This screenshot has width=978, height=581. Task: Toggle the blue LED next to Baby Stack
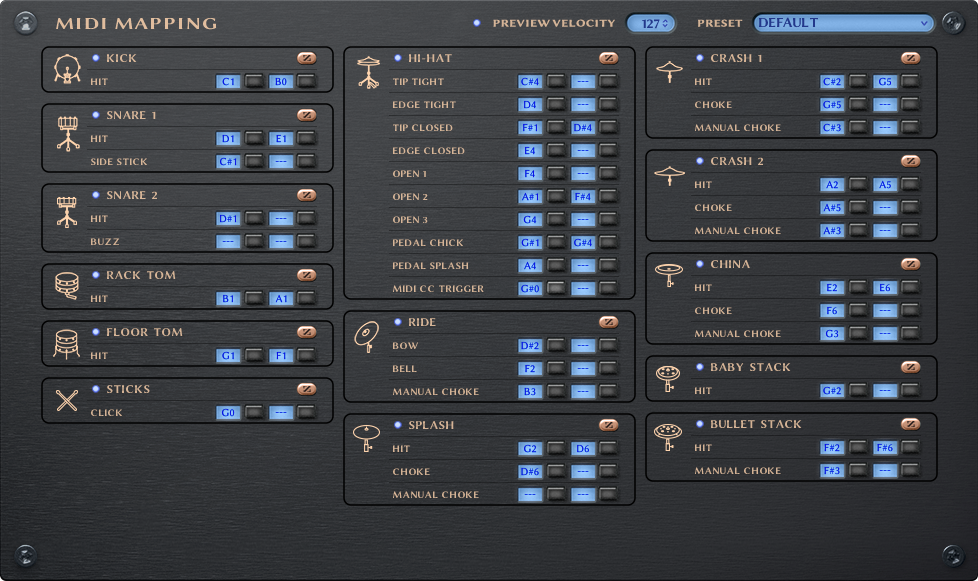[699, 367]
